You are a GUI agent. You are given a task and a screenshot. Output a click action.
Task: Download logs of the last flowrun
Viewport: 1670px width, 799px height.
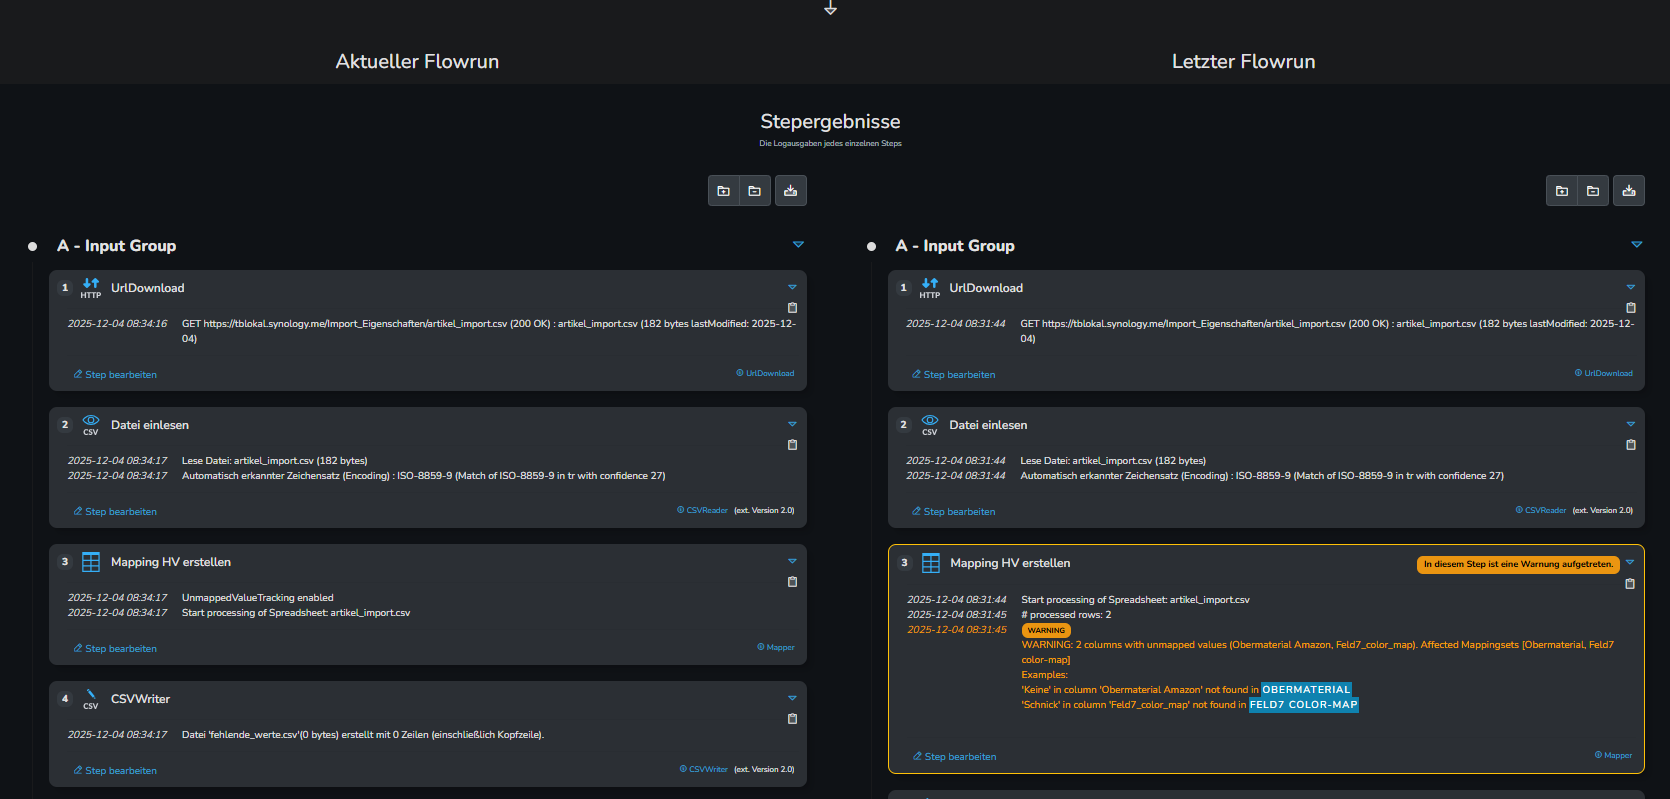point(1629,191)
